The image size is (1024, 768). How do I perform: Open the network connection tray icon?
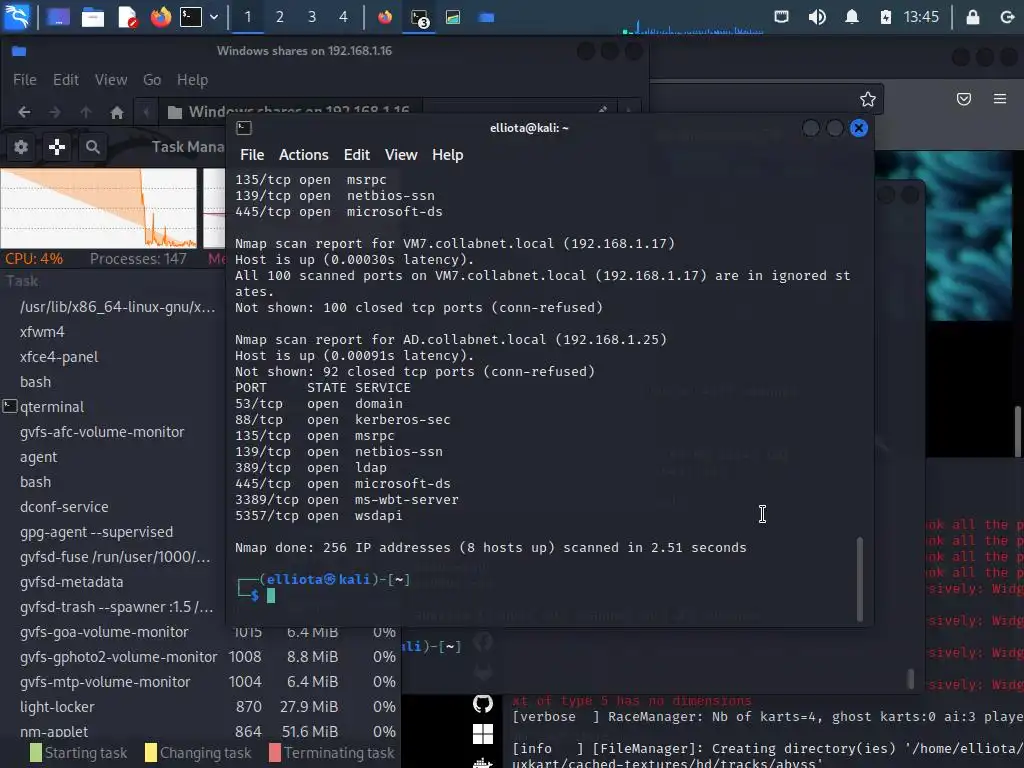(x=781, y=17)
